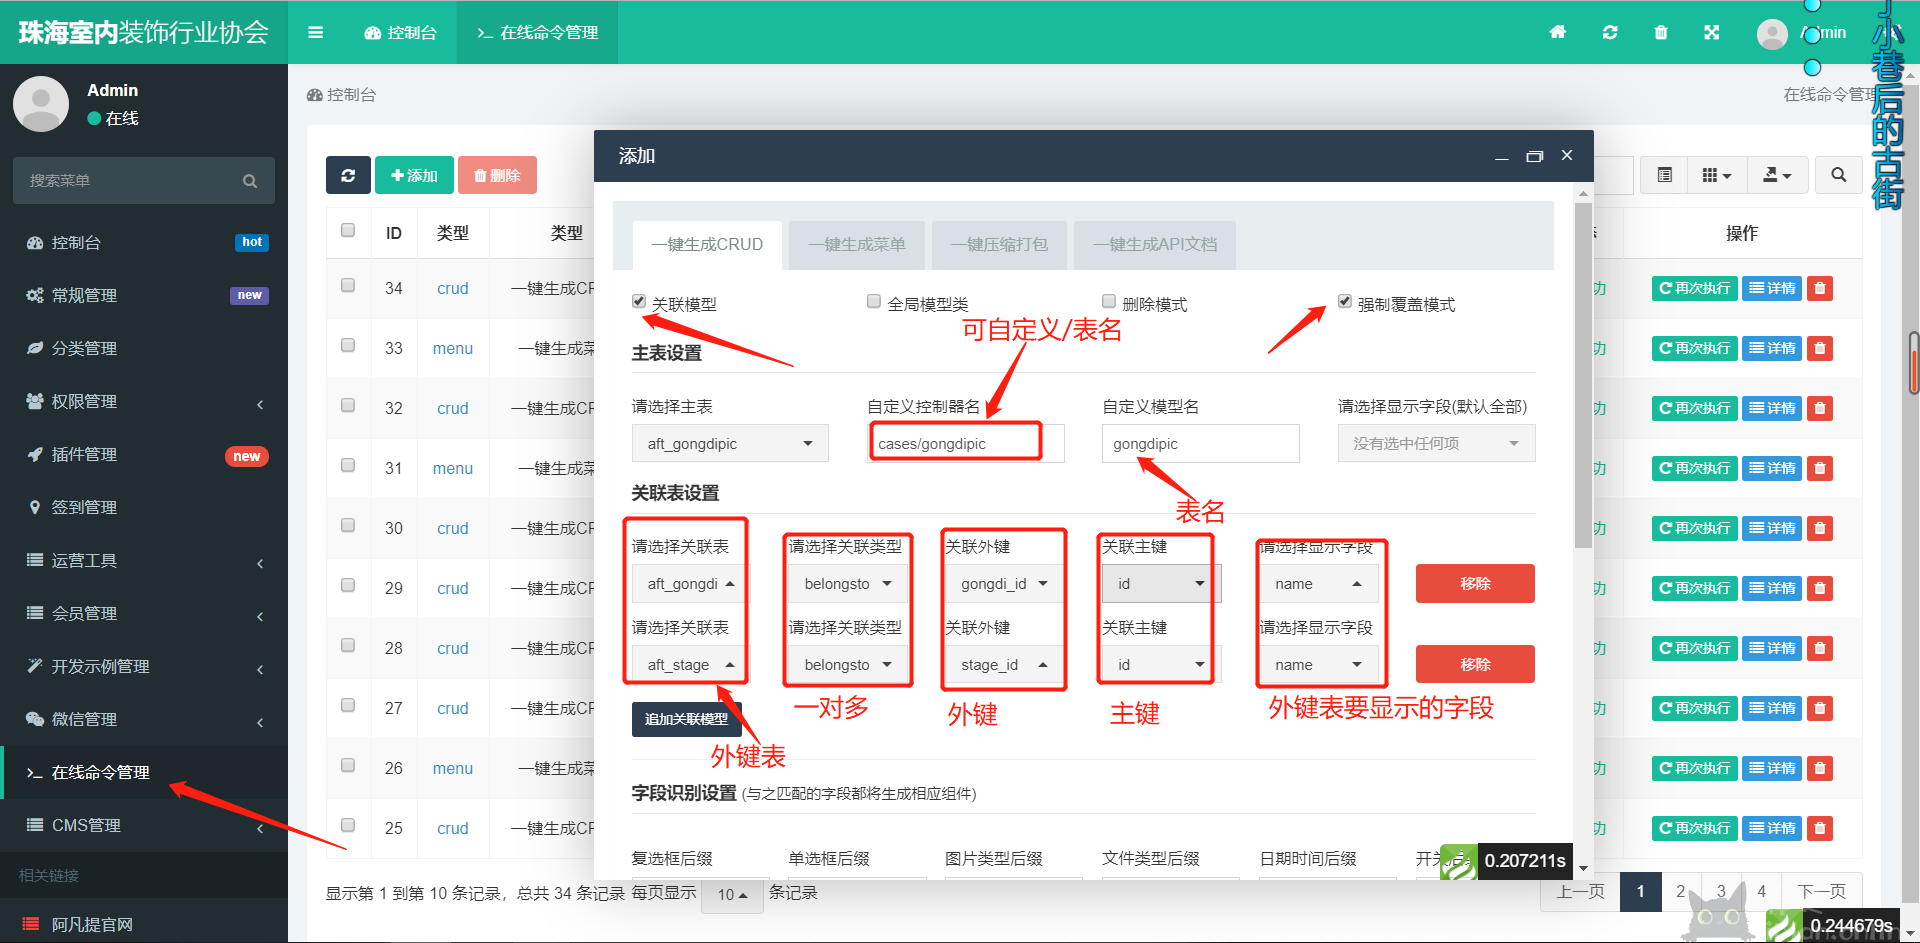Disable the 强制覆盖模式 checkbox
This screenshot has width=1920, height=943.
[1344, 301]
